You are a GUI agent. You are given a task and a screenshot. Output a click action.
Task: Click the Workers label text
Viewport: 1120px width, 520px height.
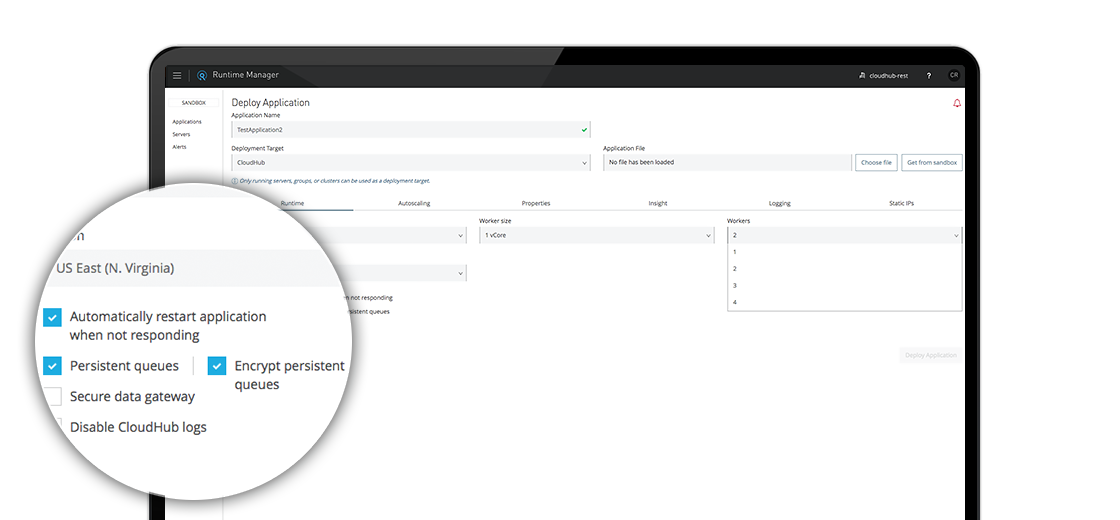[739, 221]
